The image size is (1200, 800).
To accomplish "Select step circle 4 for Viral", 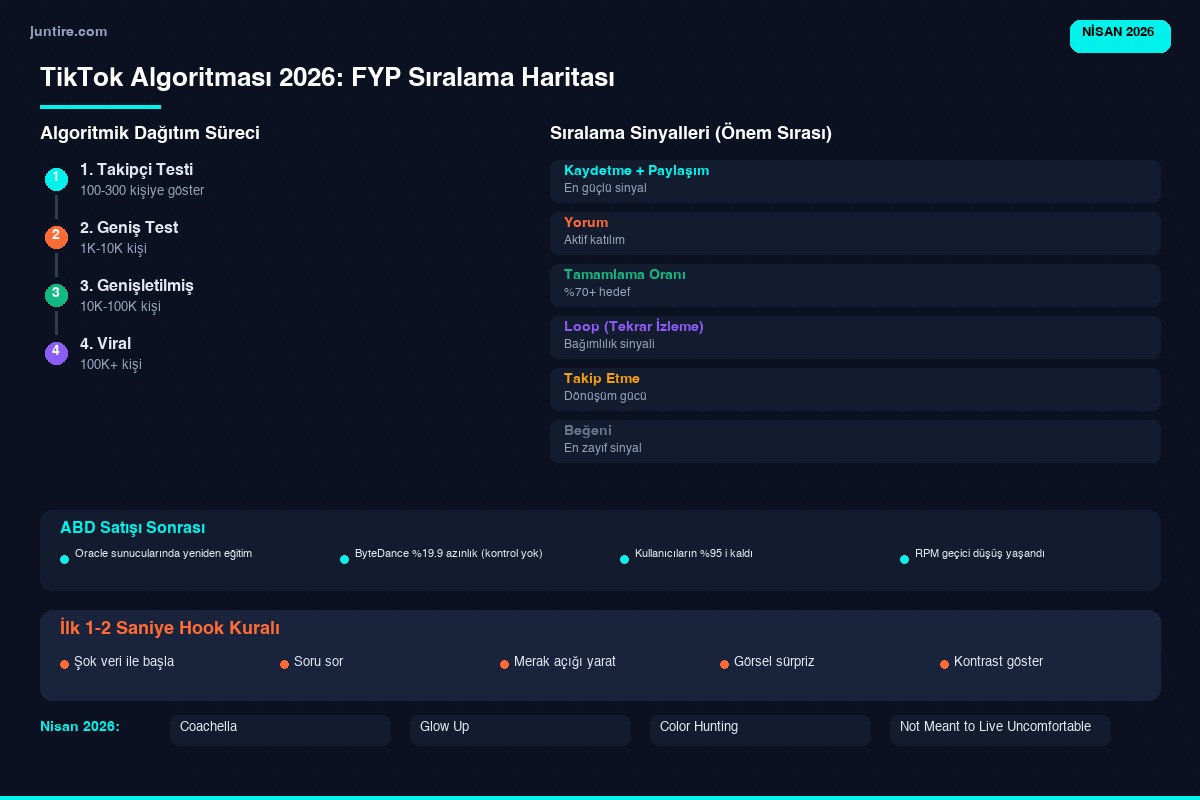I will [x=56, y=353].
